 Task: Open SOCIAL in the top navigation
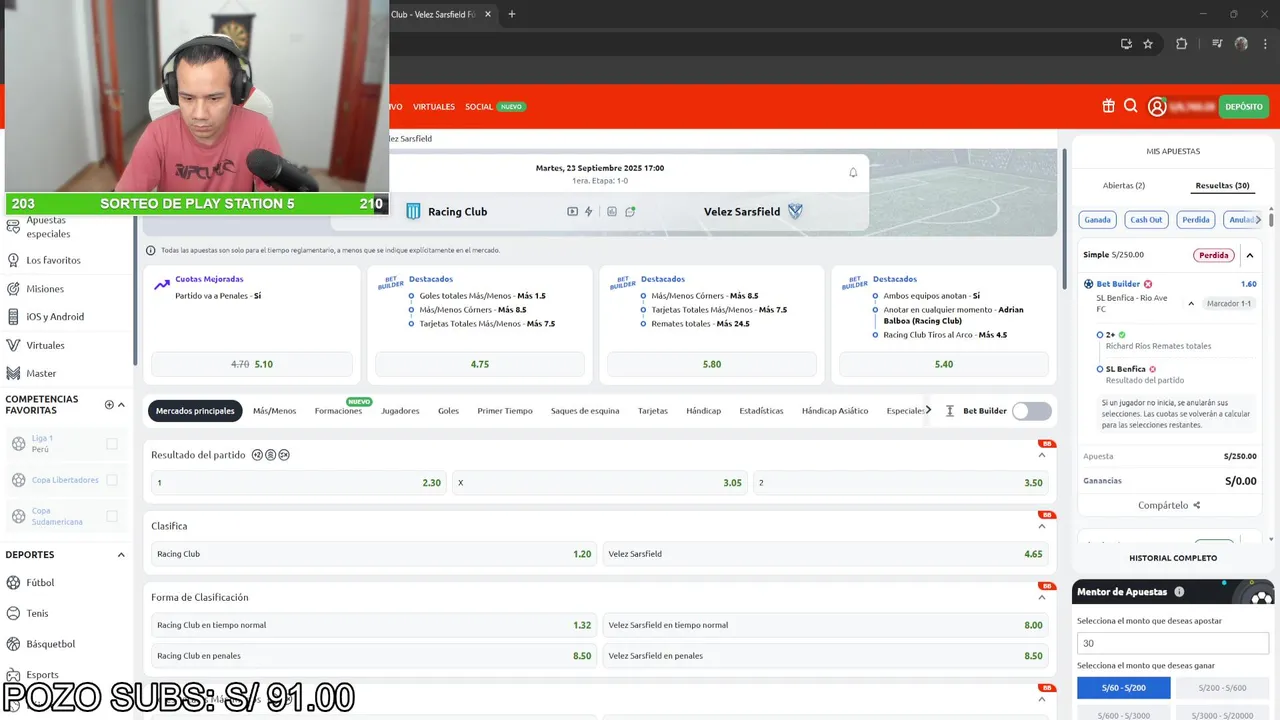479,107
